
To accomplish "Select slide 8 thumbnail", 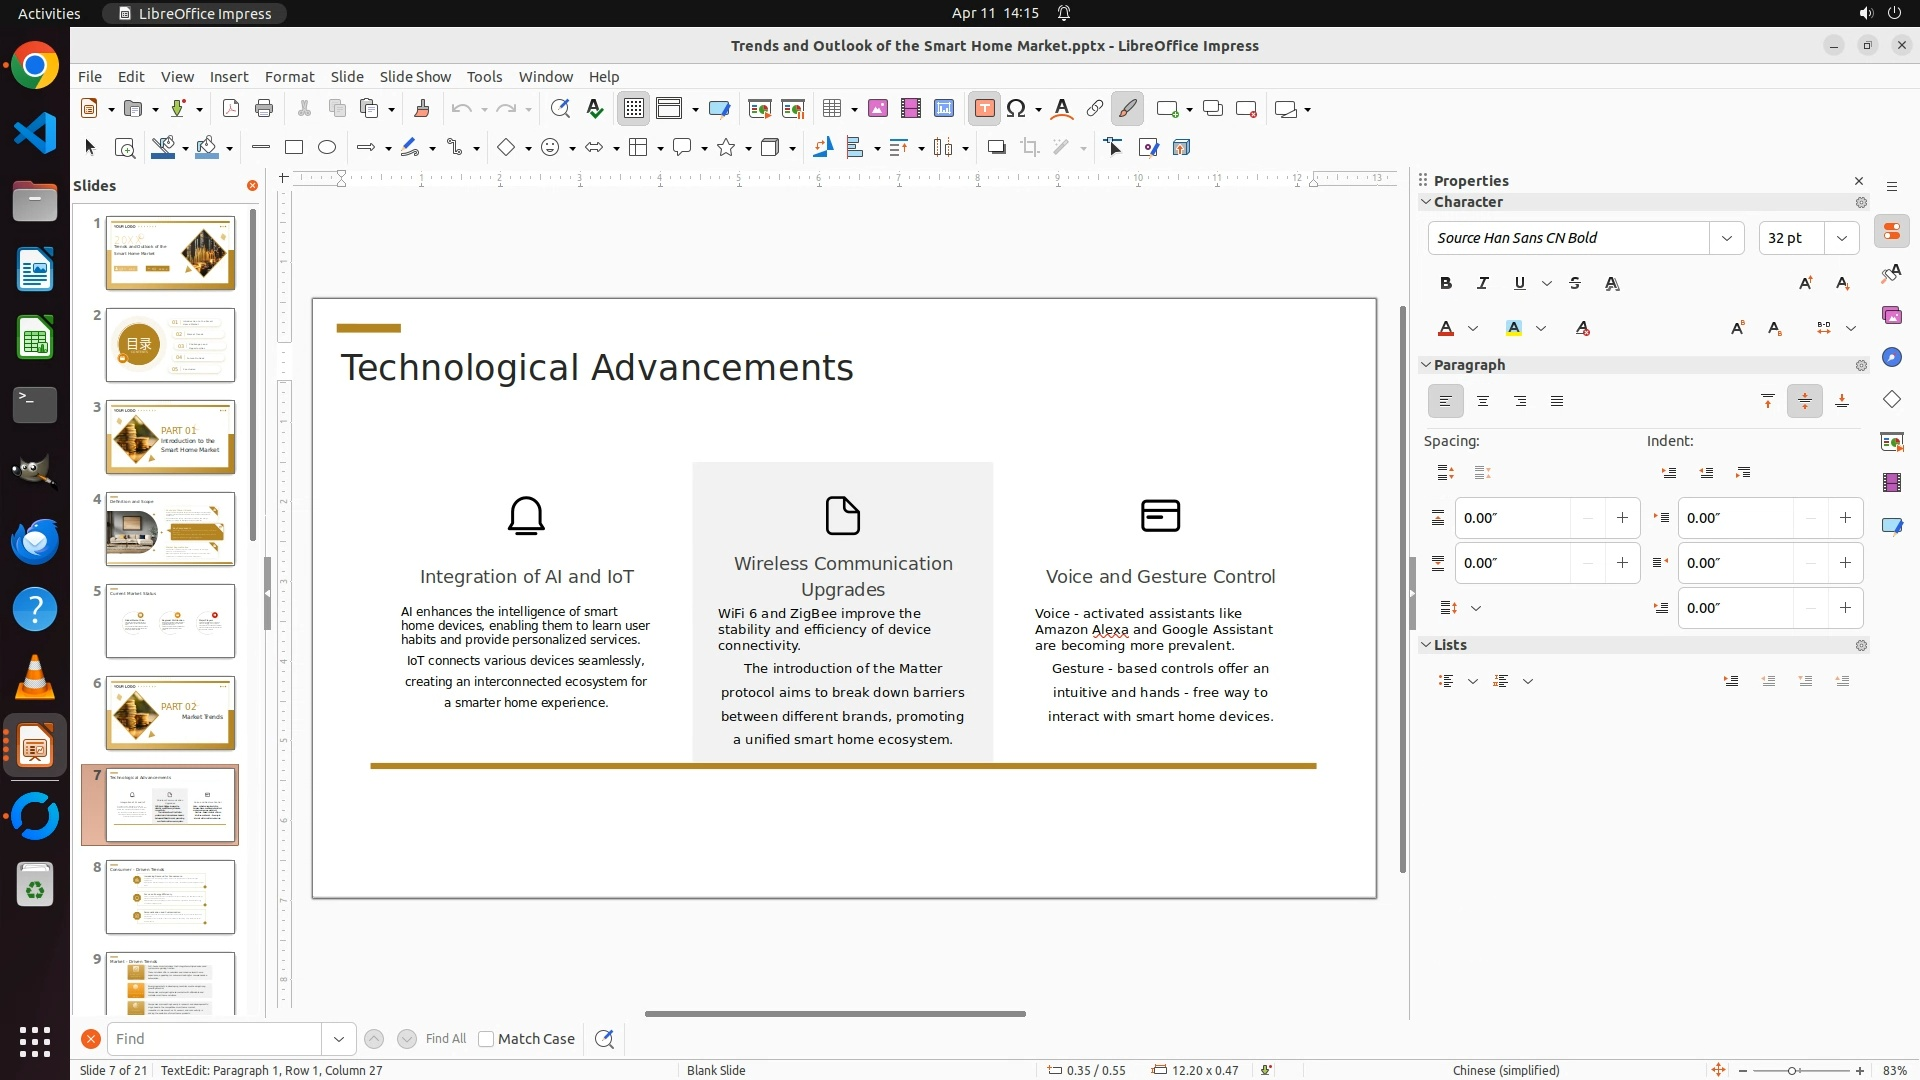I will (170, 897).
